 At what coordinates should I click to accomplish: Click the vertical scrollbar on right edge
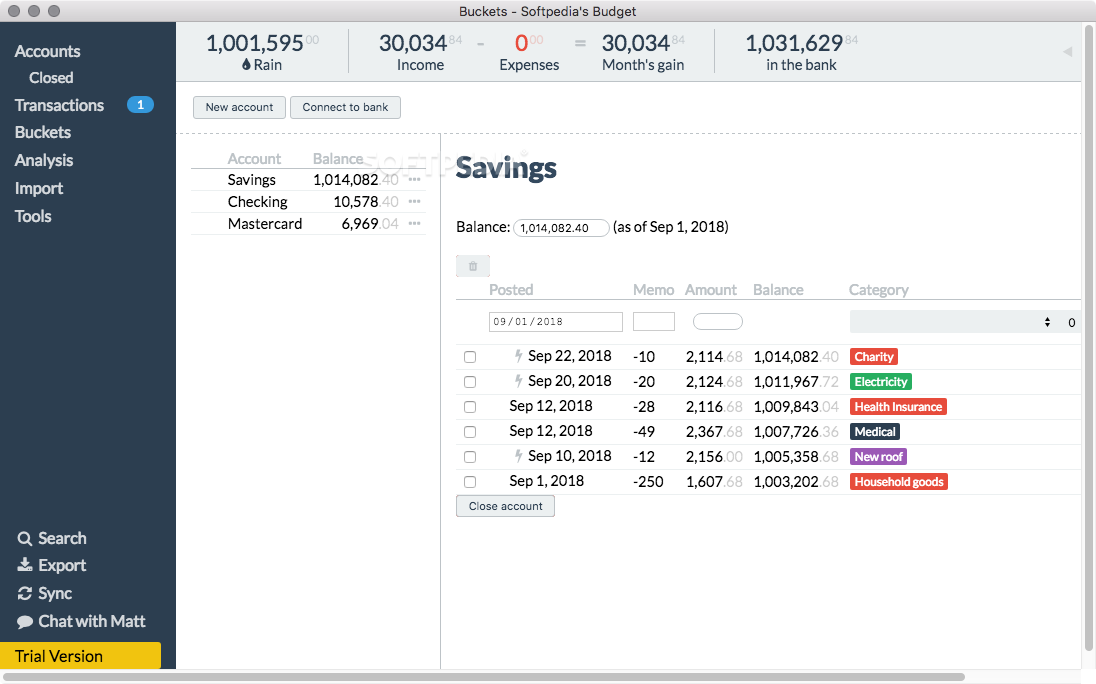point(1089,339)
